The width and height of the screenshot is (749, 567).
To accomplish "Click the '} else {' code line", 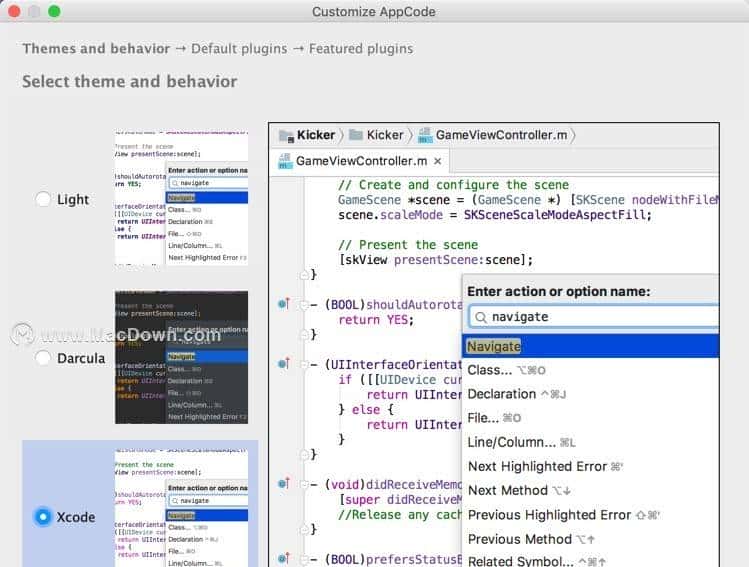I will point(366,410).
